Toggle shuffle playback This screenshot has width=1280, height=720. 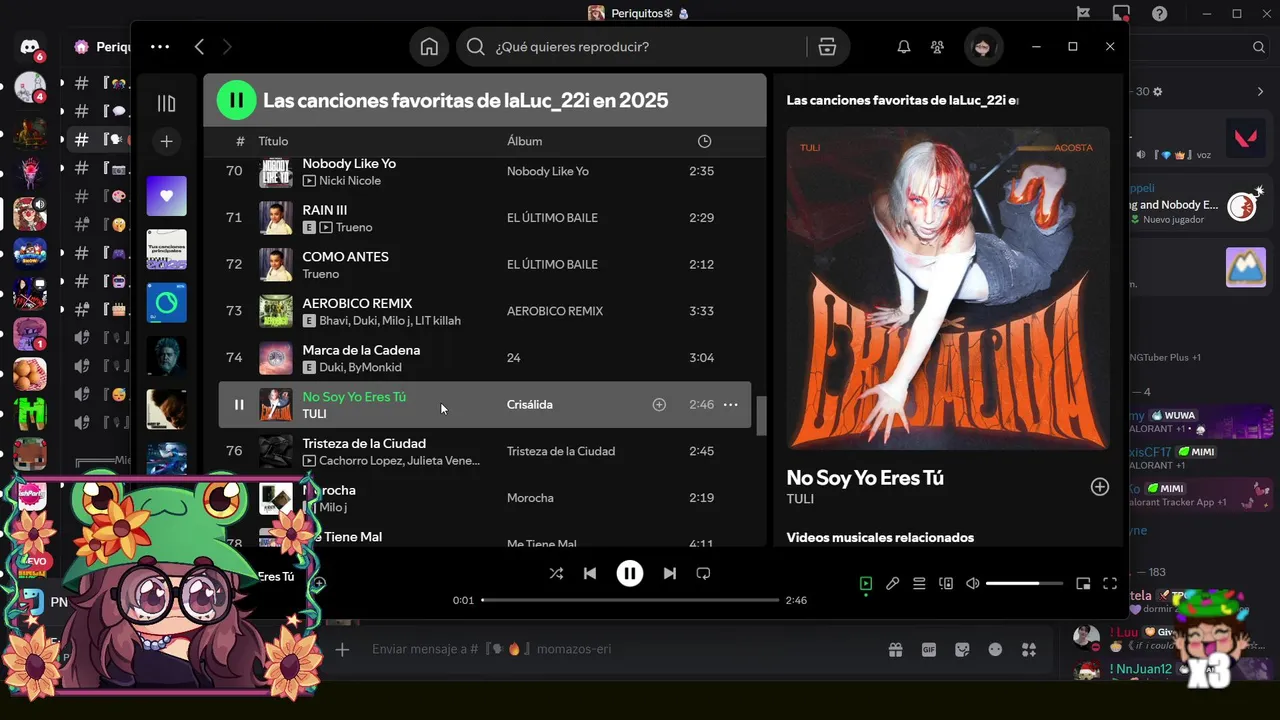tap(556, 573)
